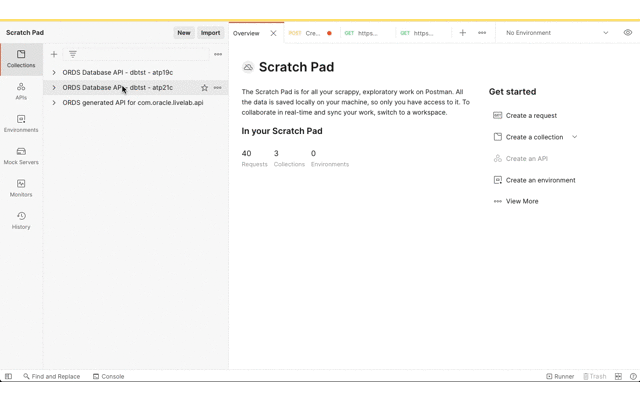640x400 pixels.
Task: Open the Collections sidebar panel
Action: (21, 59)
